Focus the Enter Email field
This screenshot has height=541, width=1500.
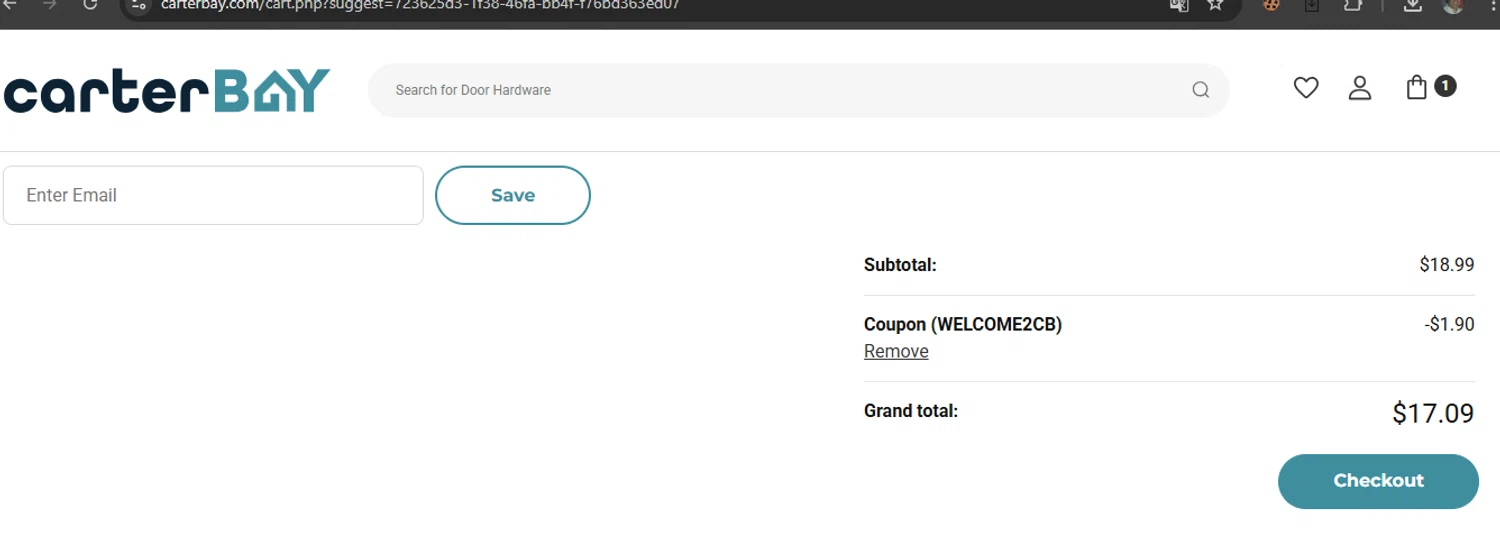(213, 195)
